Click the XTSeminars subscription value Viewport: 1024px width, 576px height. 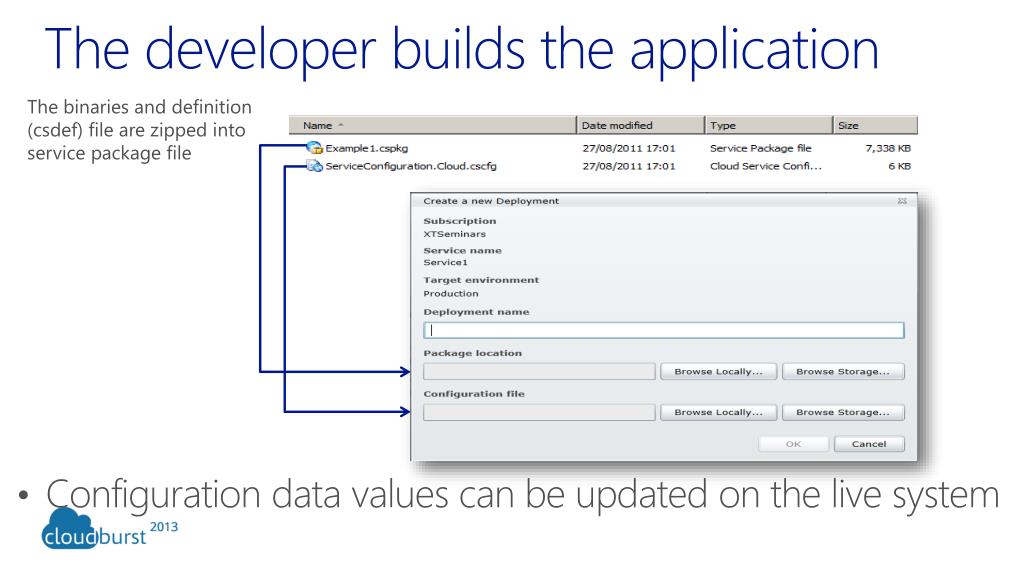[455, 234]
